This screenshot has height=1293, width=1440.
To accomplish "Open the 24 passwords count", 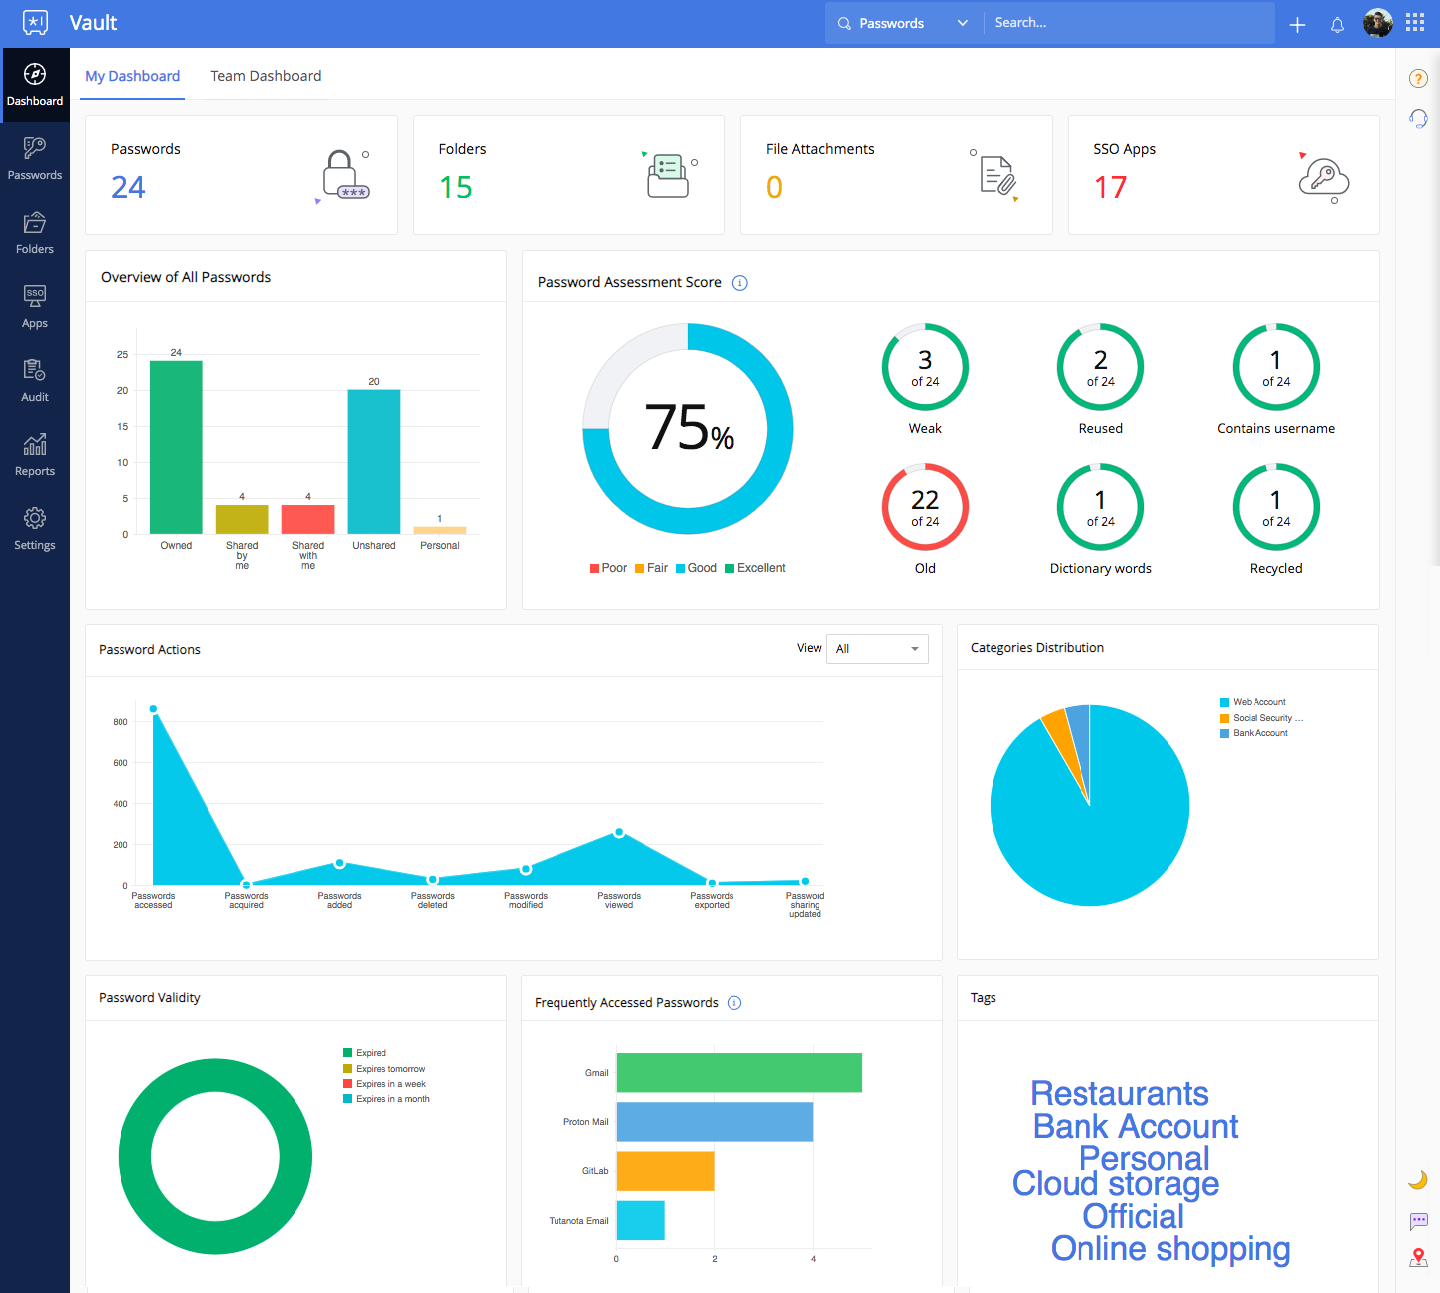I will pos(128,187).
